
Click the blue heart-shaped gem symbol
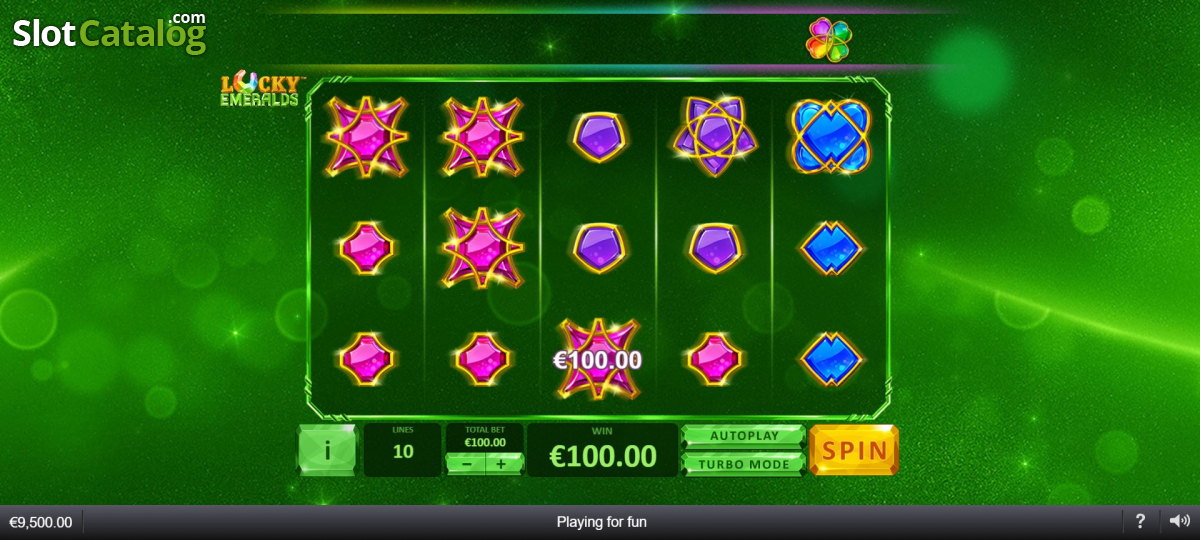coord(831,136)
